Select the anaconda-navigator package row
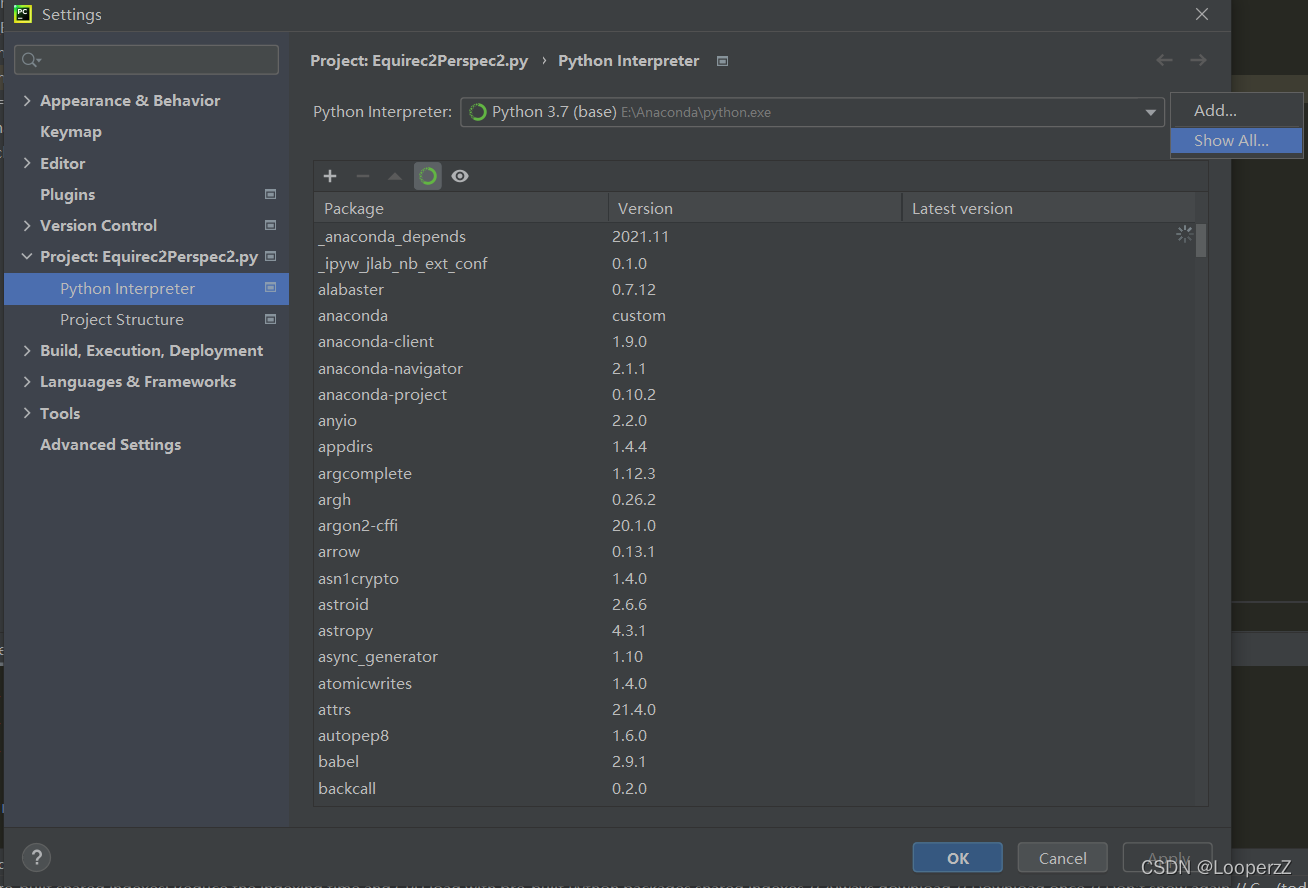1308x888 pixels. click(755, 368)
